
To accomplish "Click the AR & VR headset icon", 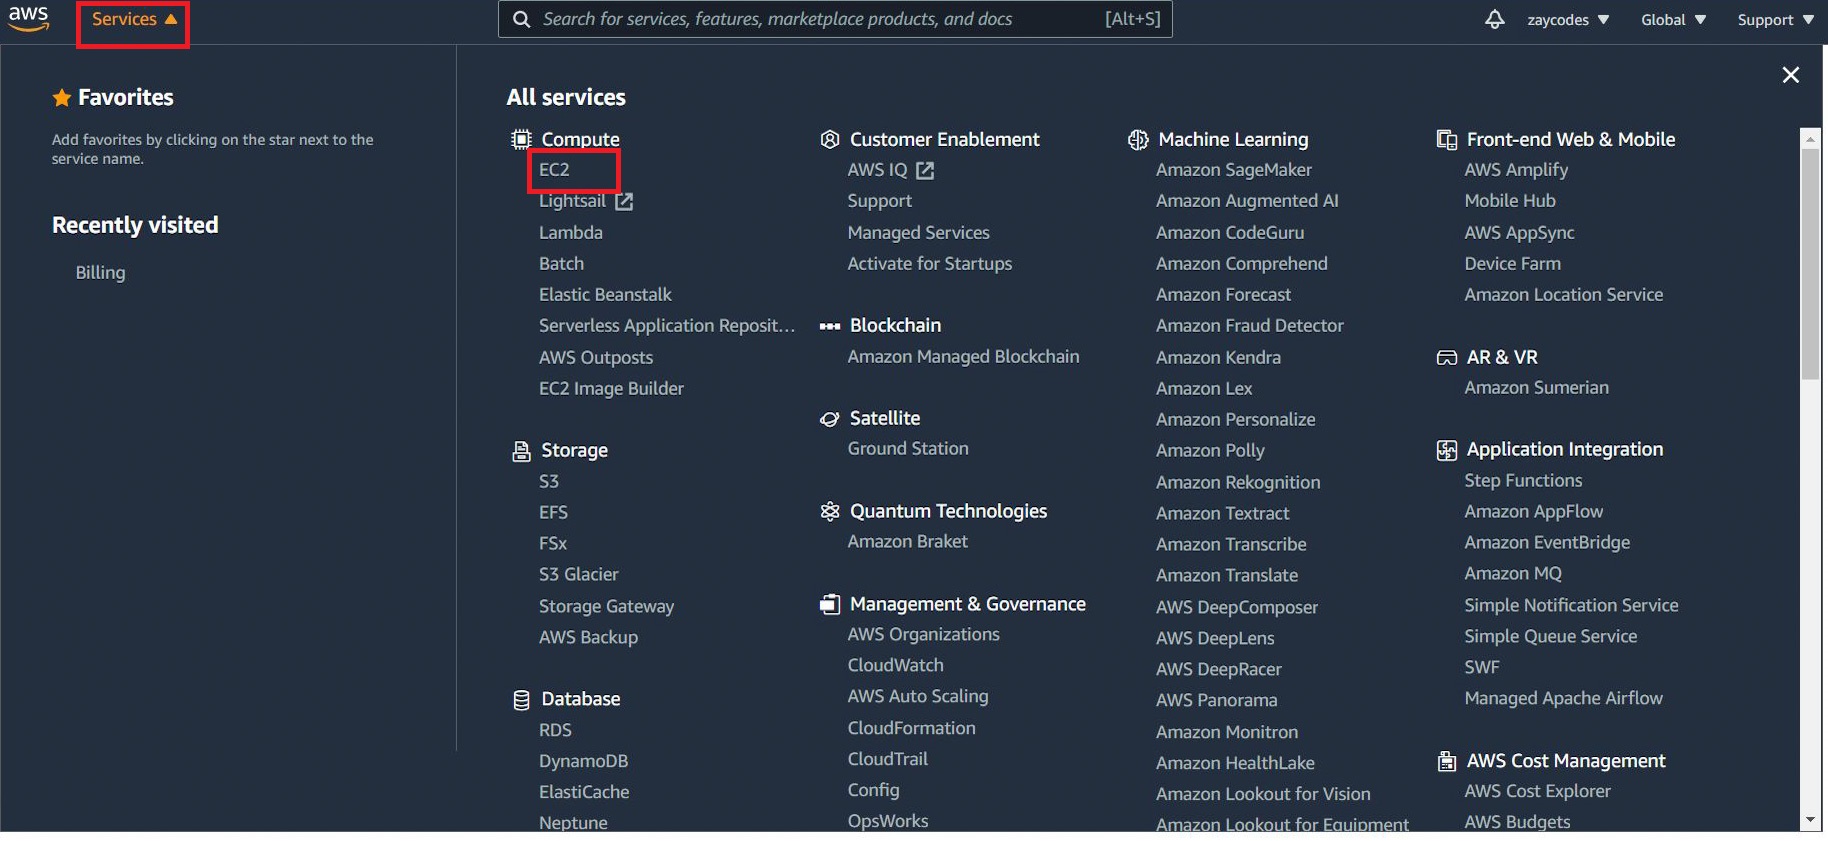I will [x=1446, y=358].
